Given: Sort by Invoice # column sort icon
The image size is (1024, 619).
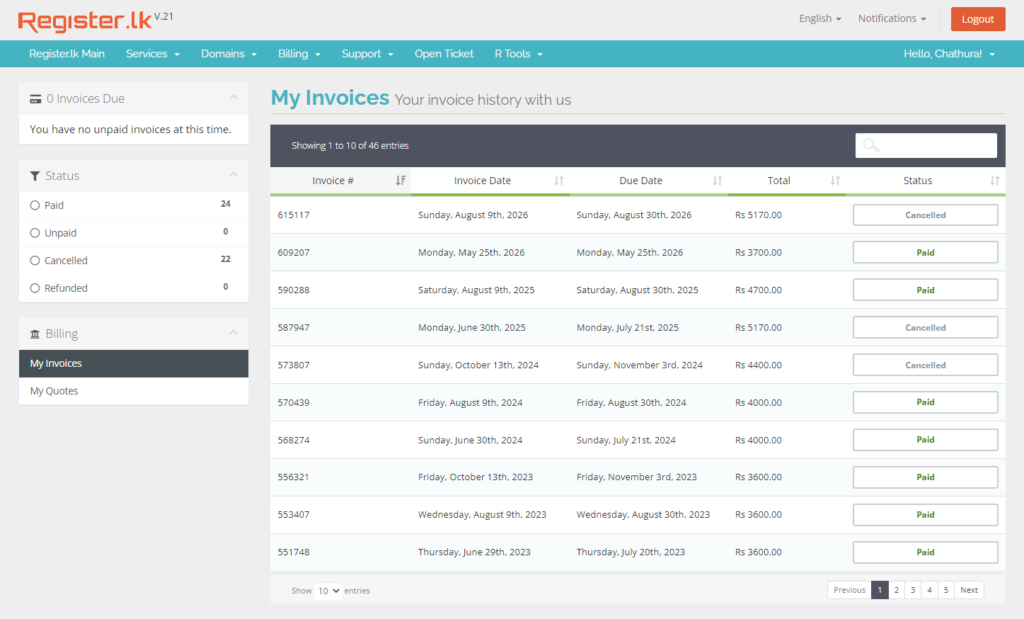Looking at the screenshot, I should coord(400,181).
